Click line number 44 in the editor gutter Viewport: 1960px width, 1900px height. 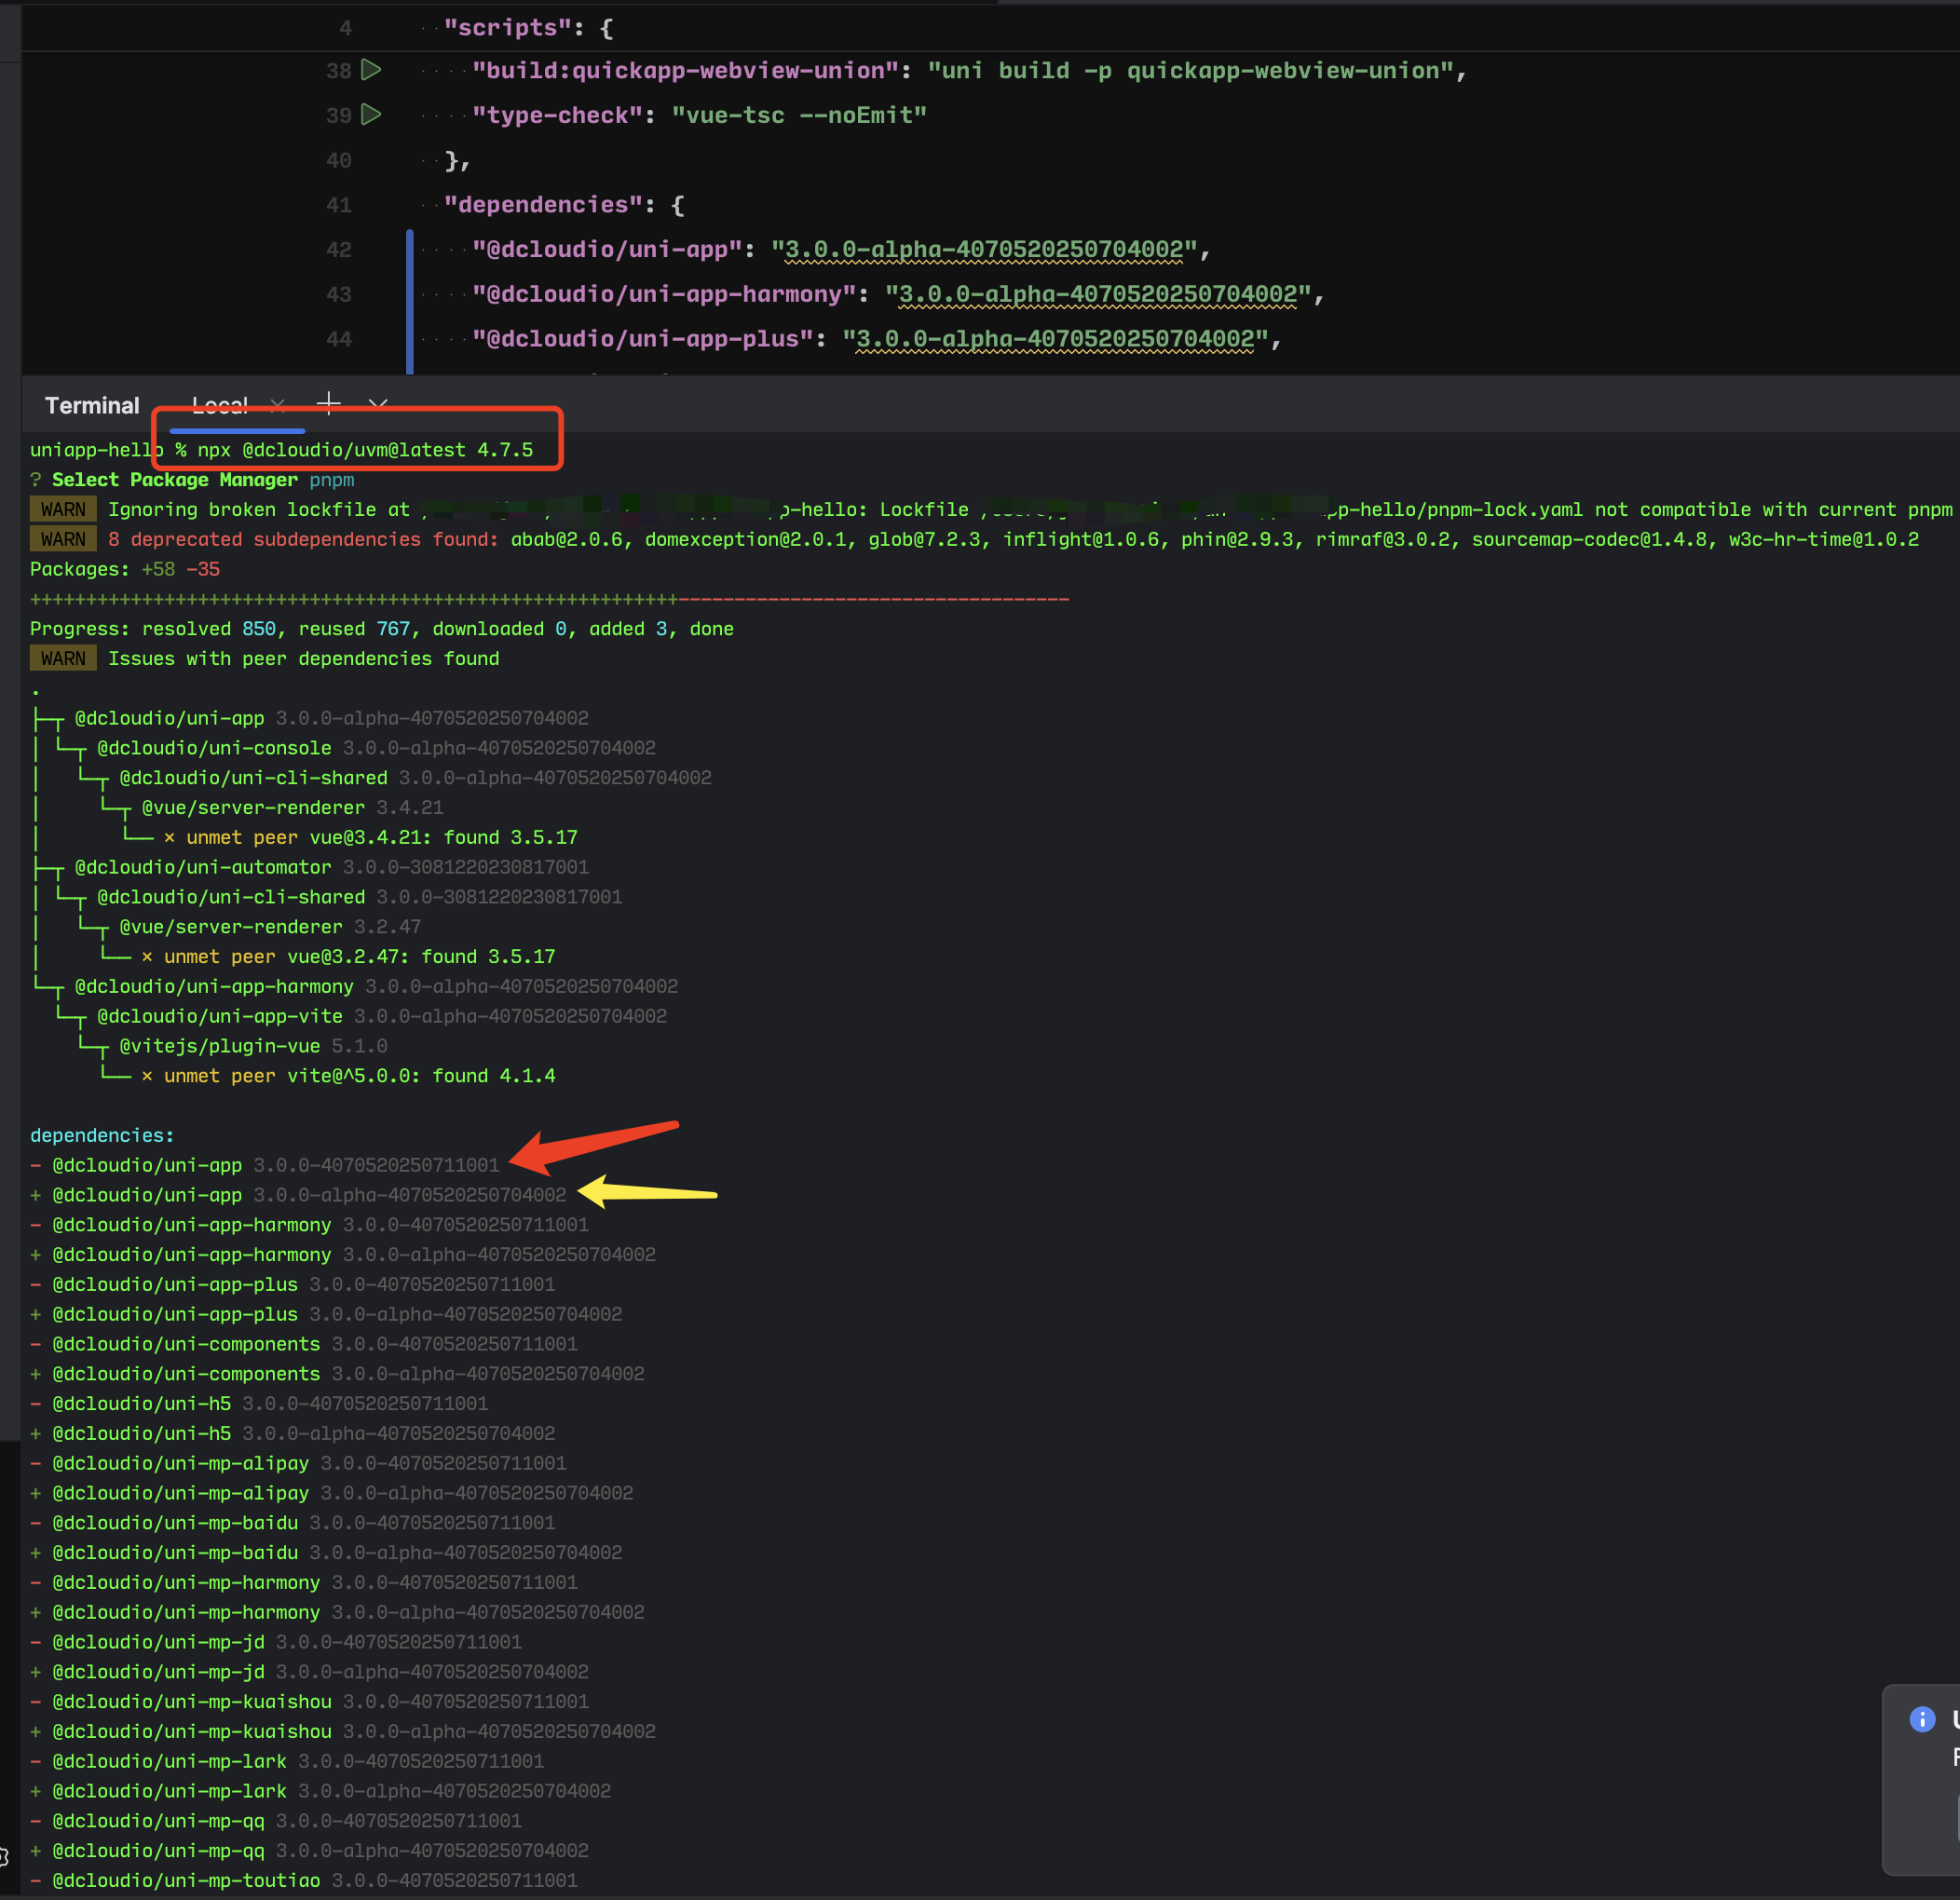coord(339,340)
